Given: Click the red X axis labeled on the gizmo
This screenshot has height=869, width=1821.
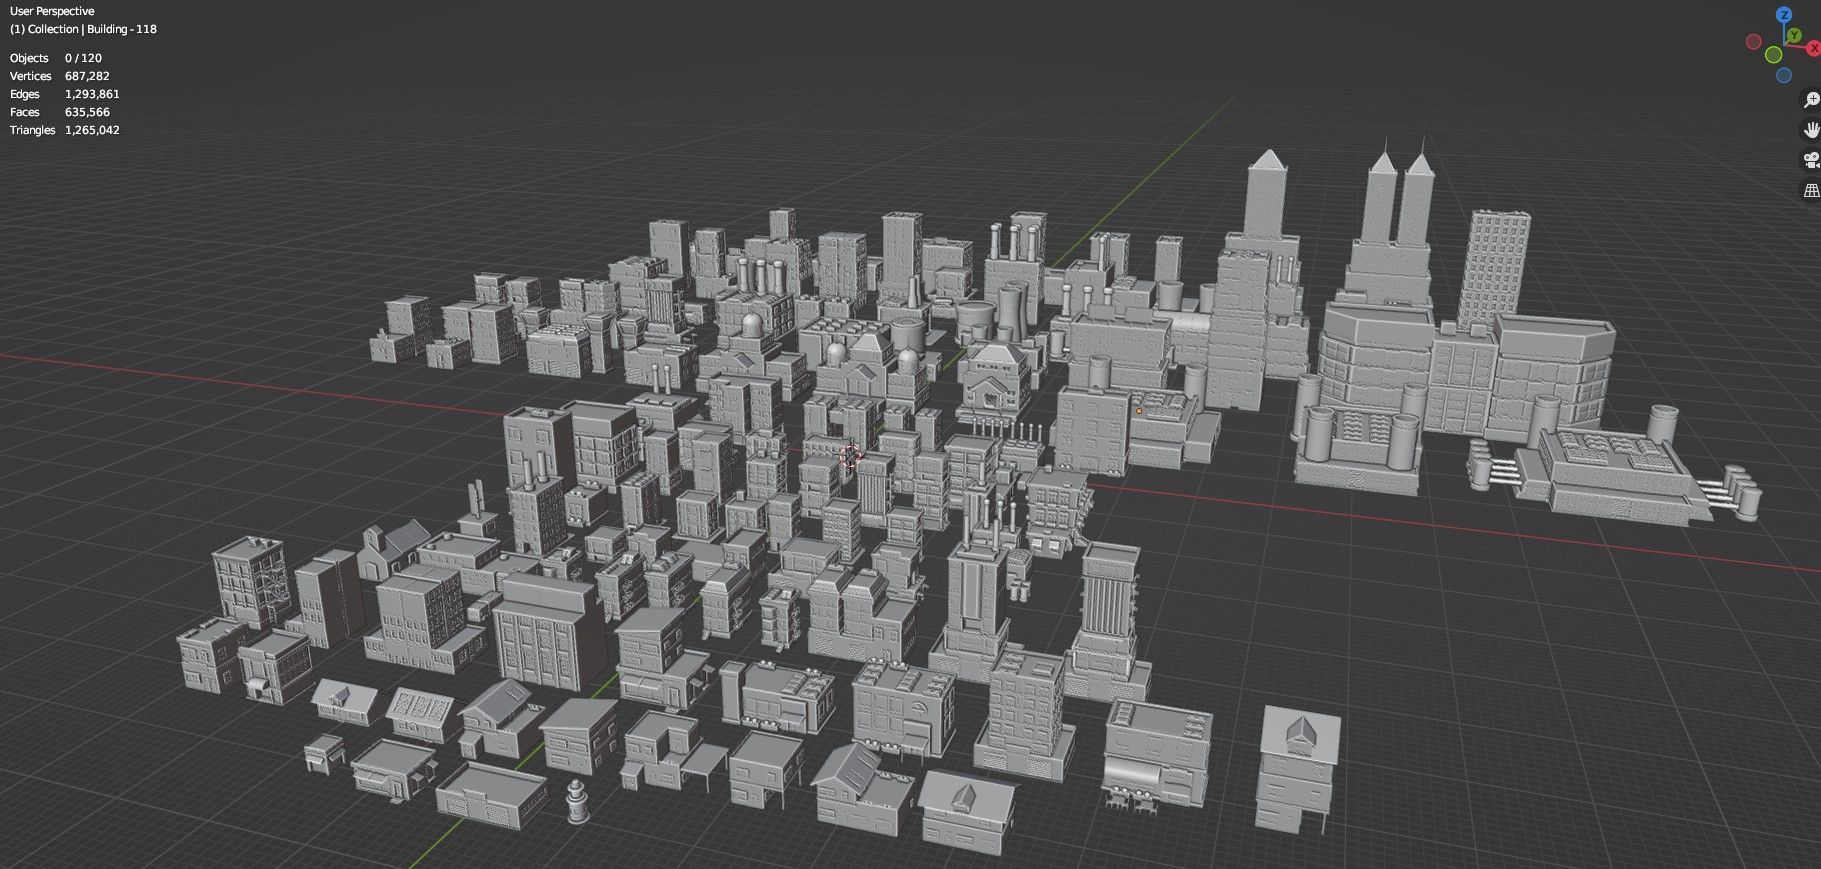Looking at the screenshot, I should pyautogui.click(x=1813, y=47).
